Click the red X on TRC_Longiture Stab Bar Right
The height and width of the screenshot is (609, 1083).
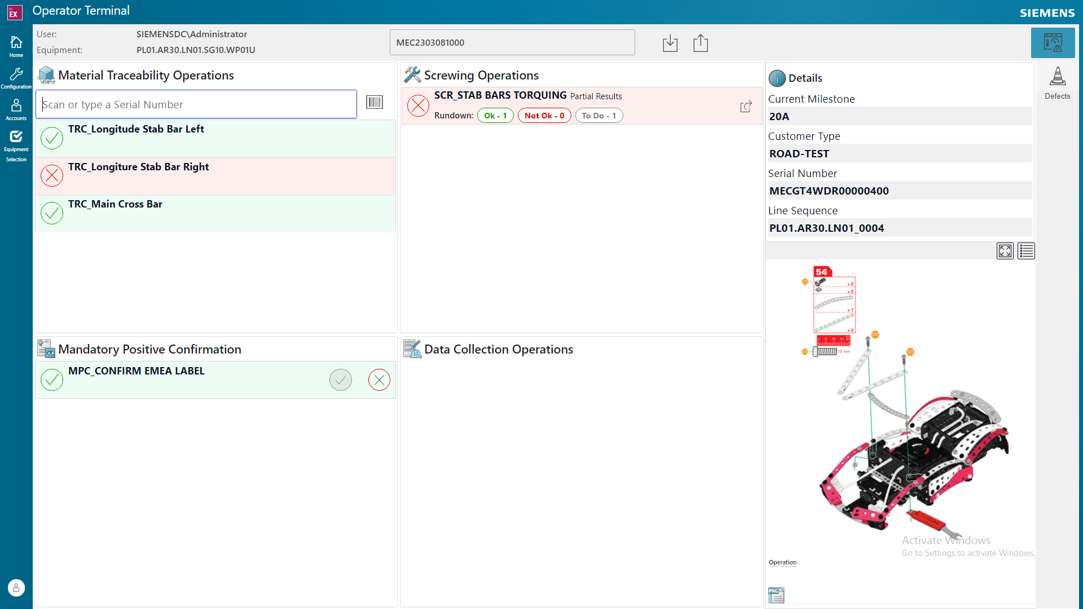52,175
